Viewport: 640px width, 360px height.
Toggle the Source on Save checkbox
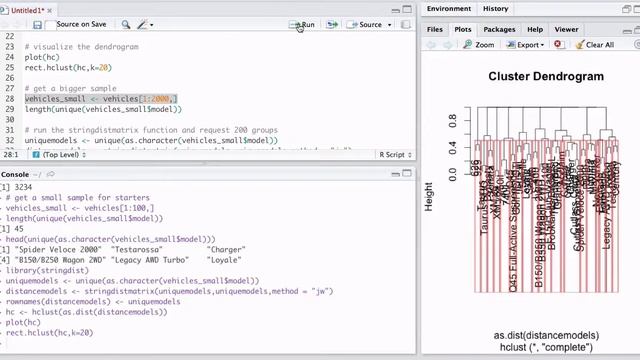point(50,25)
